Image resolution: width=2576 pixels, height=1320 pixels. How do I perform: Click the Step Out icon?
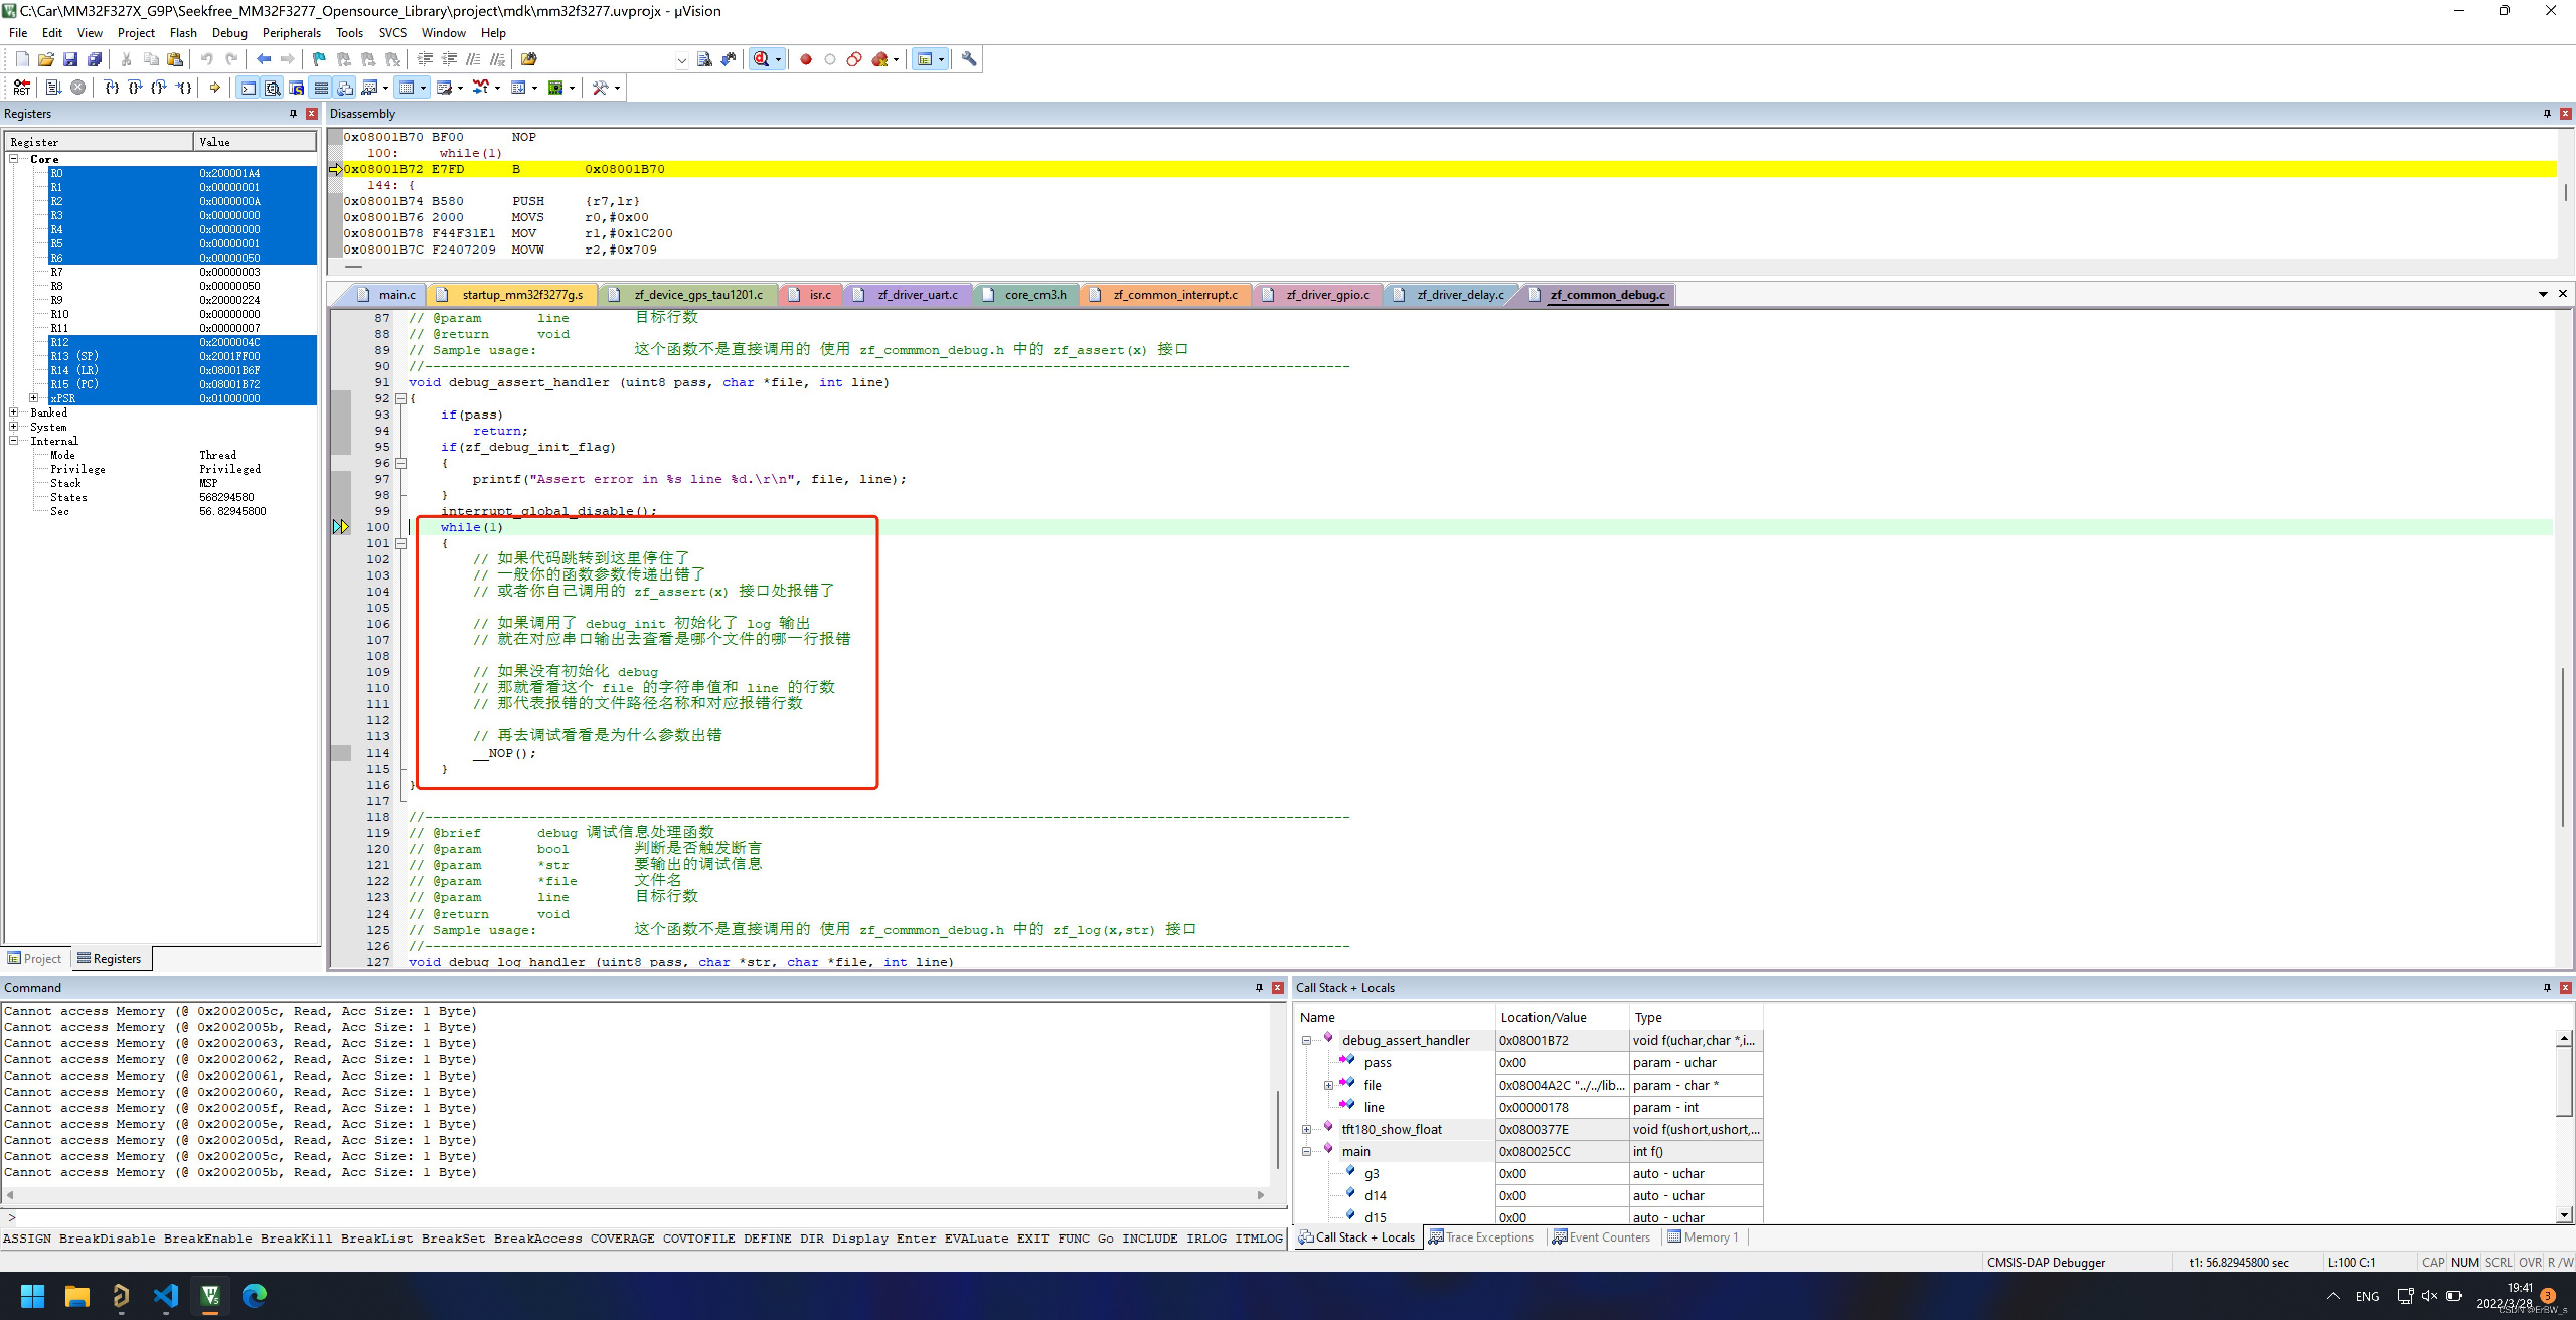[x=160, y=87]
